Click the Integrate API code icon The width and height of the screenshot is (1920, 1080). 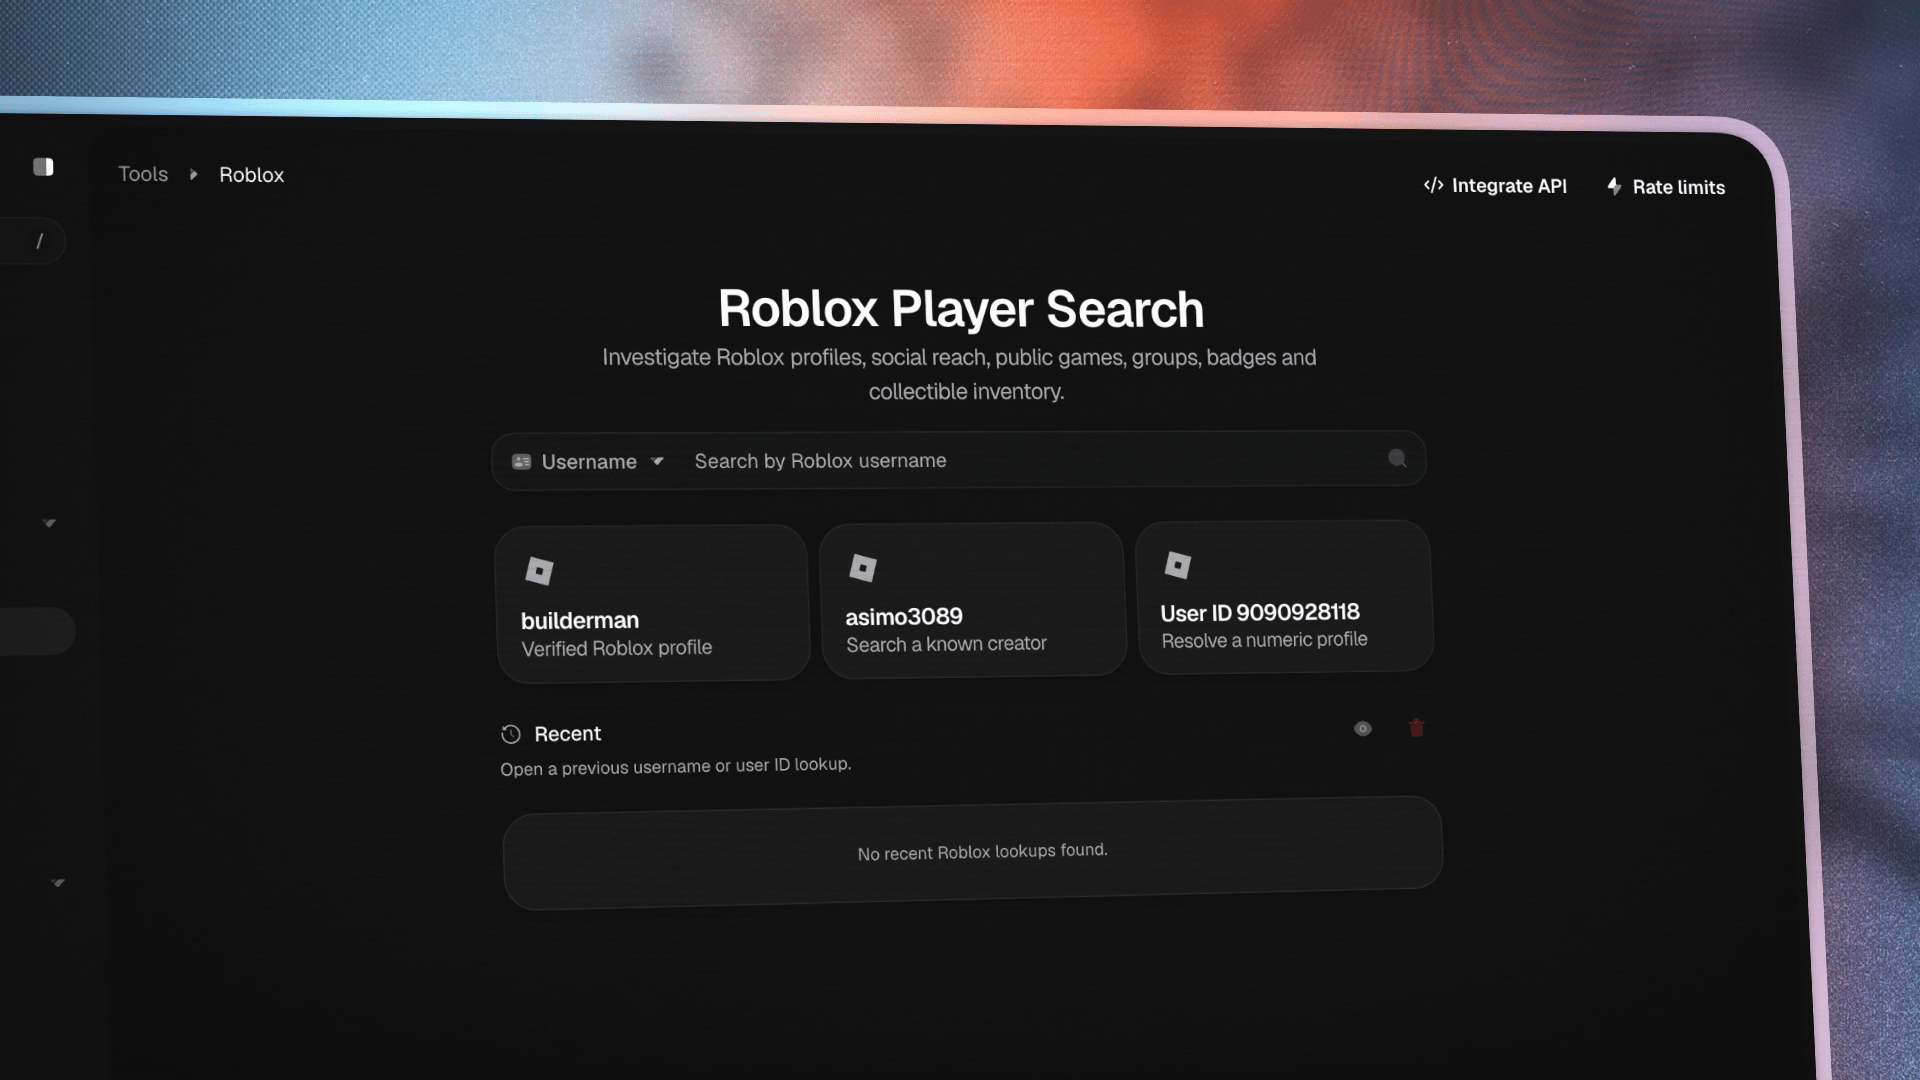point(1433,185)
